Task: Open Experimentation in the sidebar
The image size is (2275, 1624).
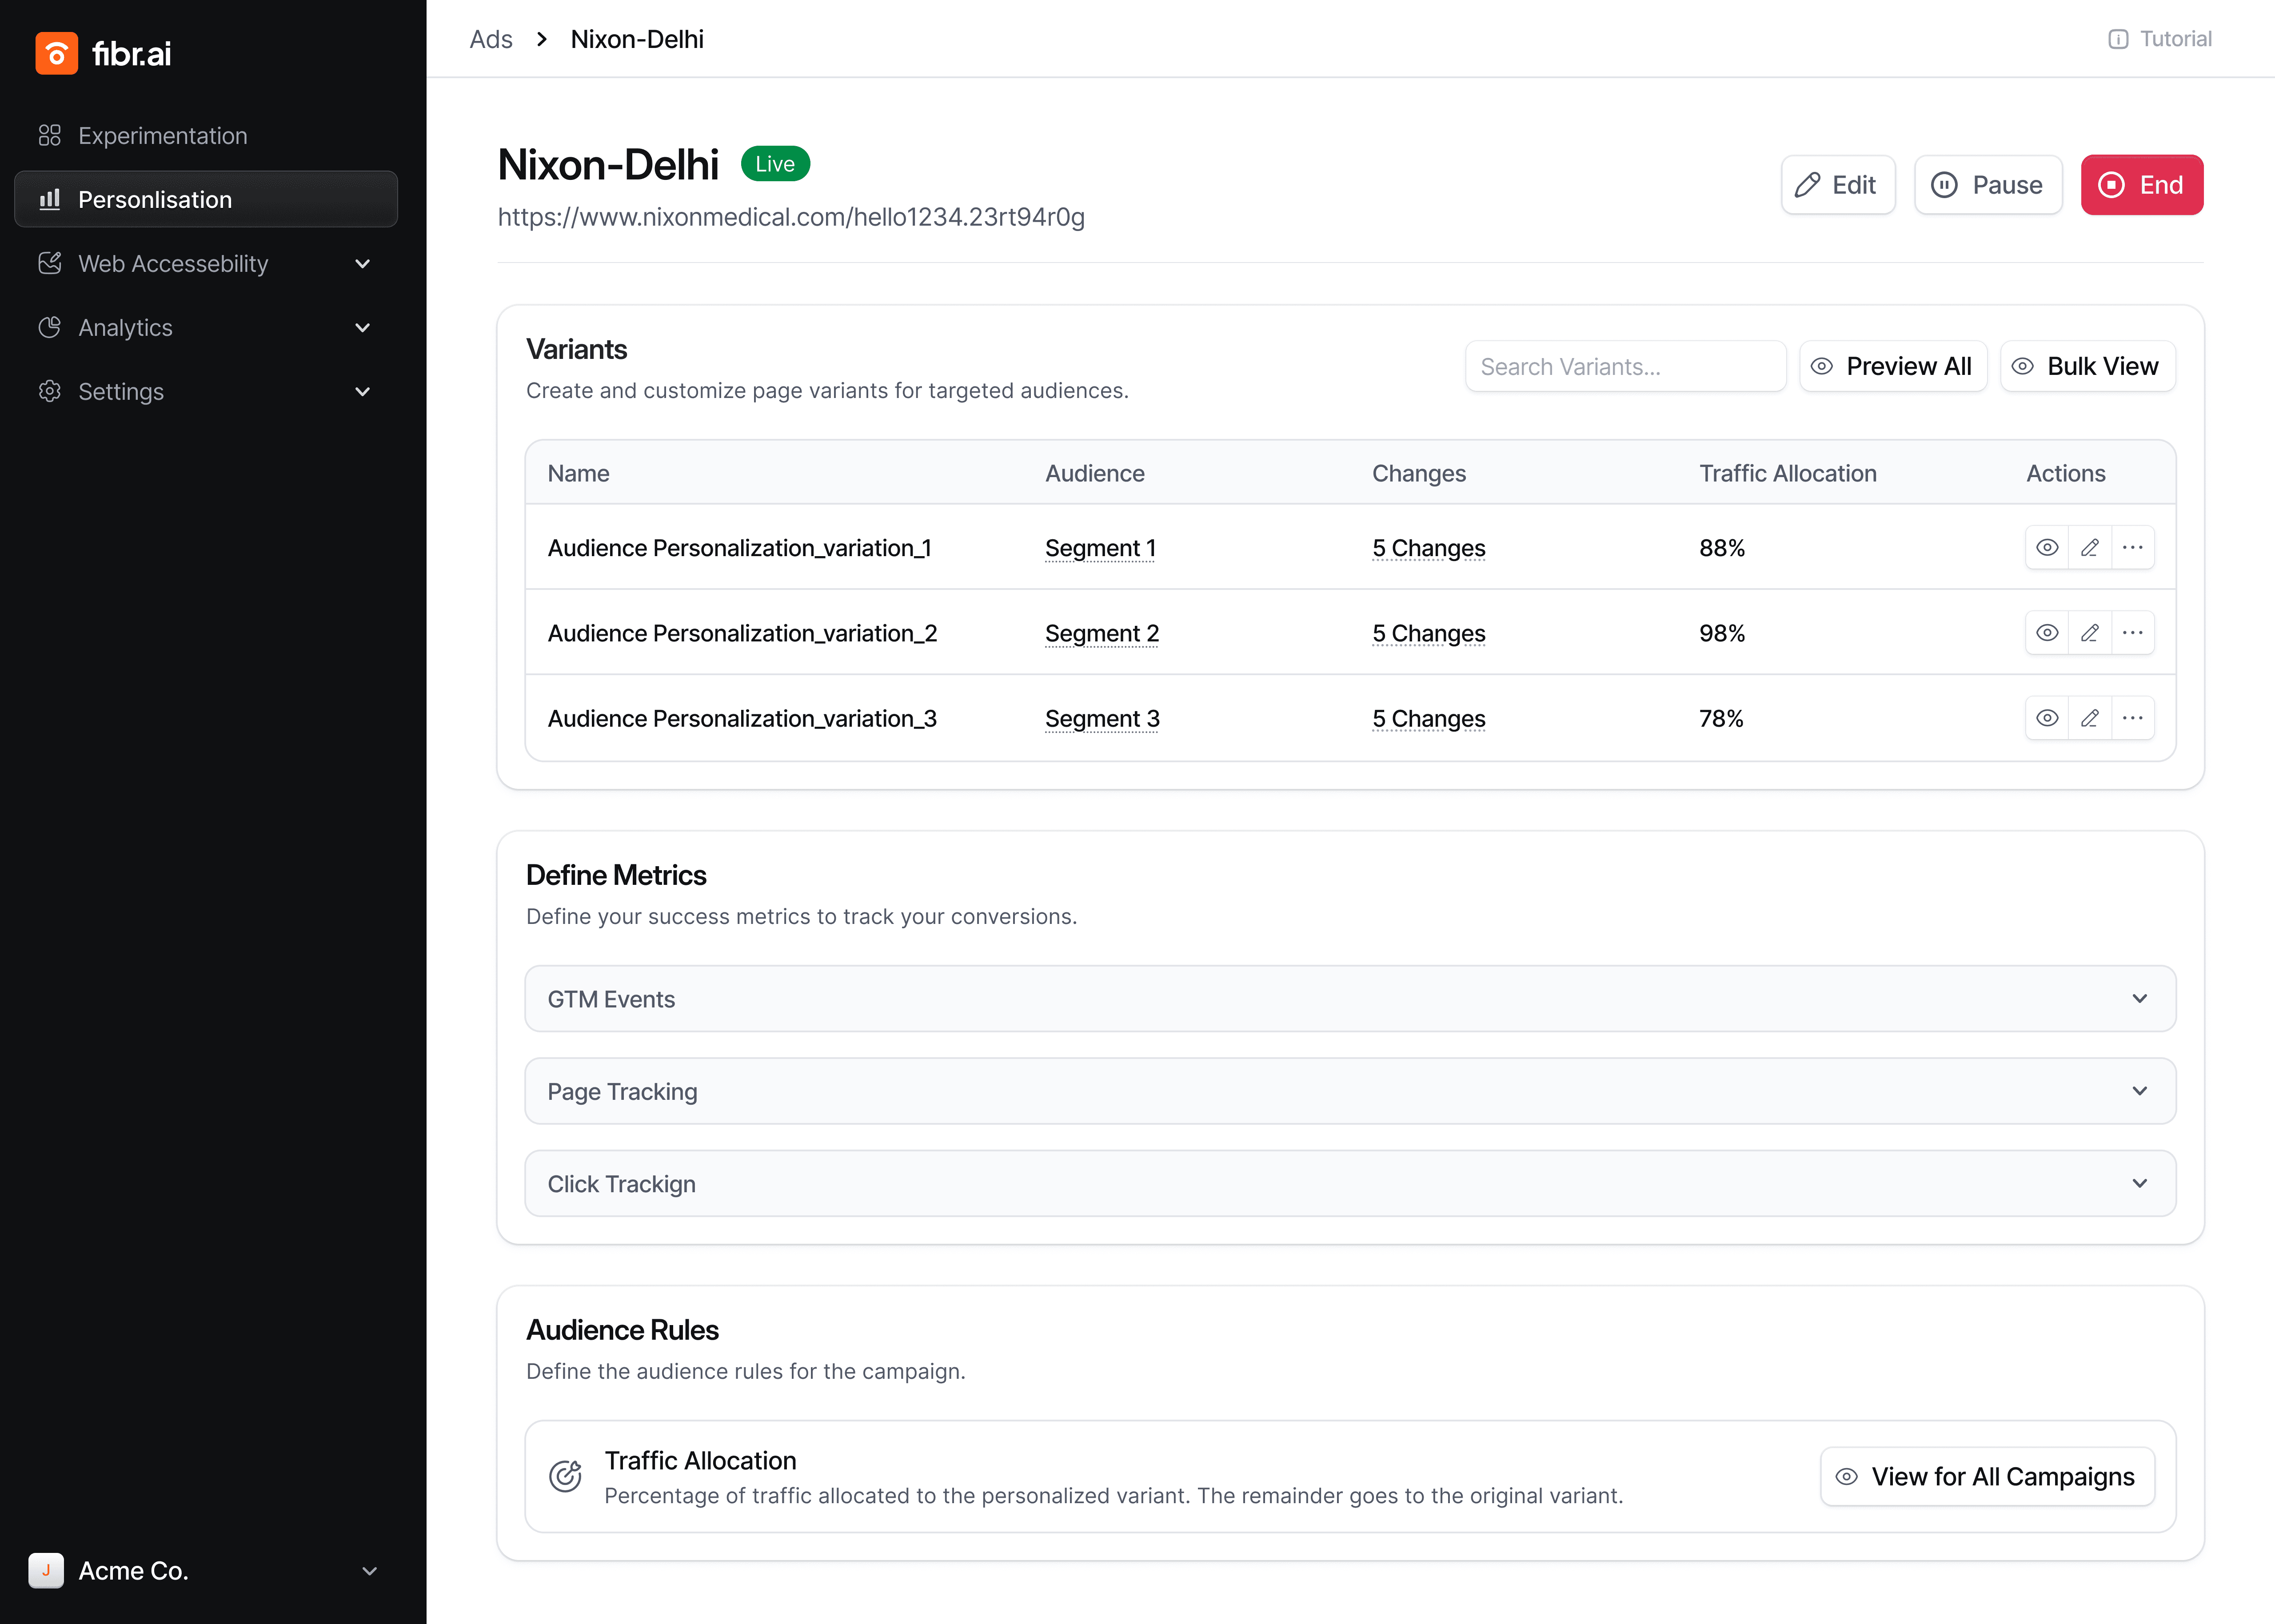Action: [x=163, y=136]
